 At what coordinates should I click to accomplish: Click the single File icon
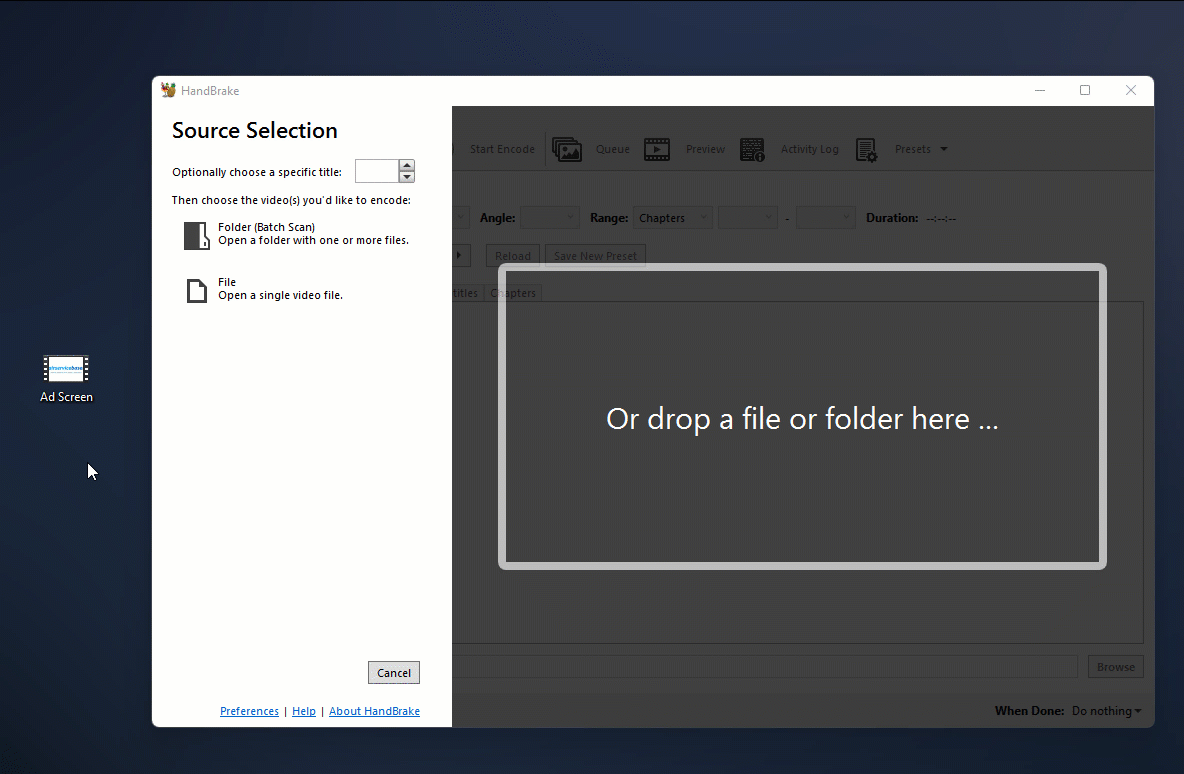196,290
